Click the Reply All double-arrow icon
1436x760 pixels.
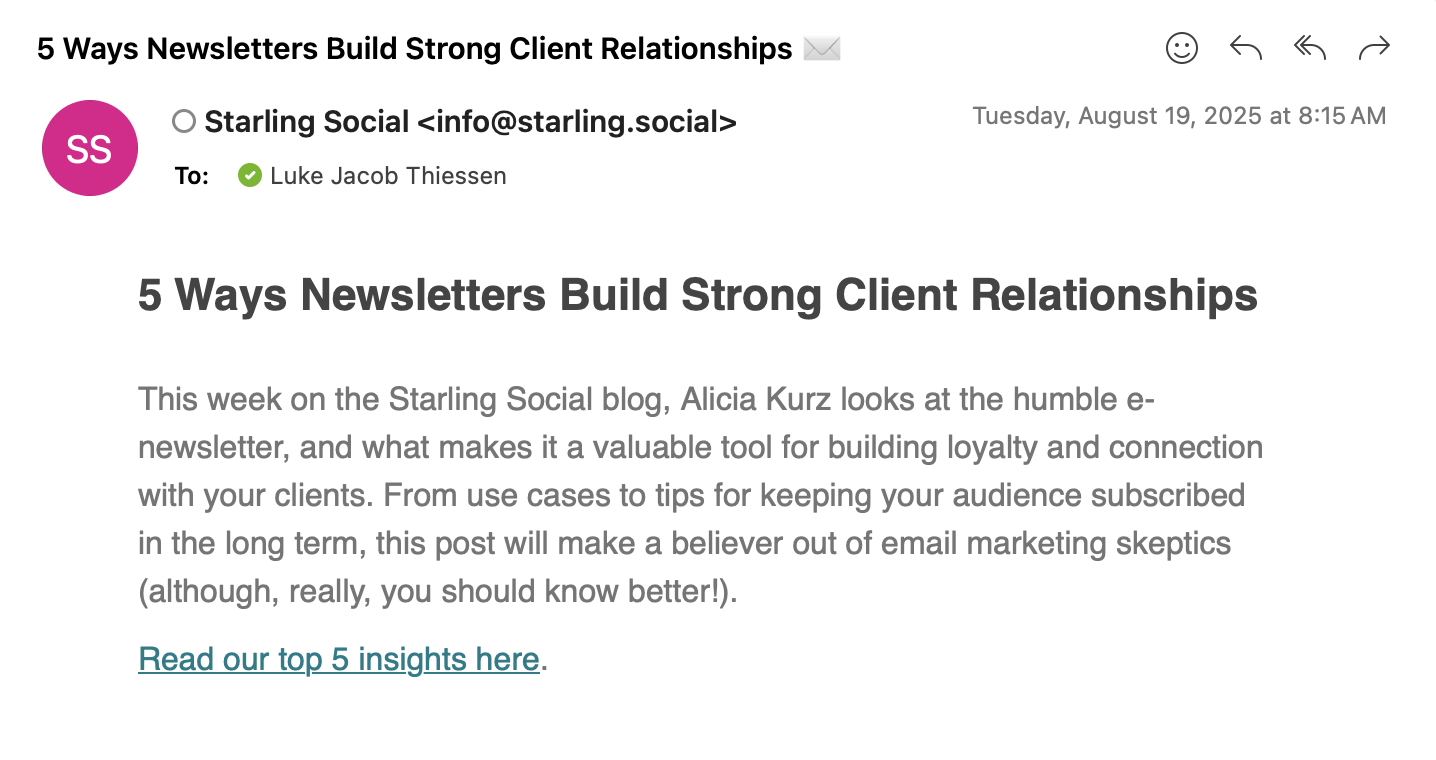point(1309,48)
